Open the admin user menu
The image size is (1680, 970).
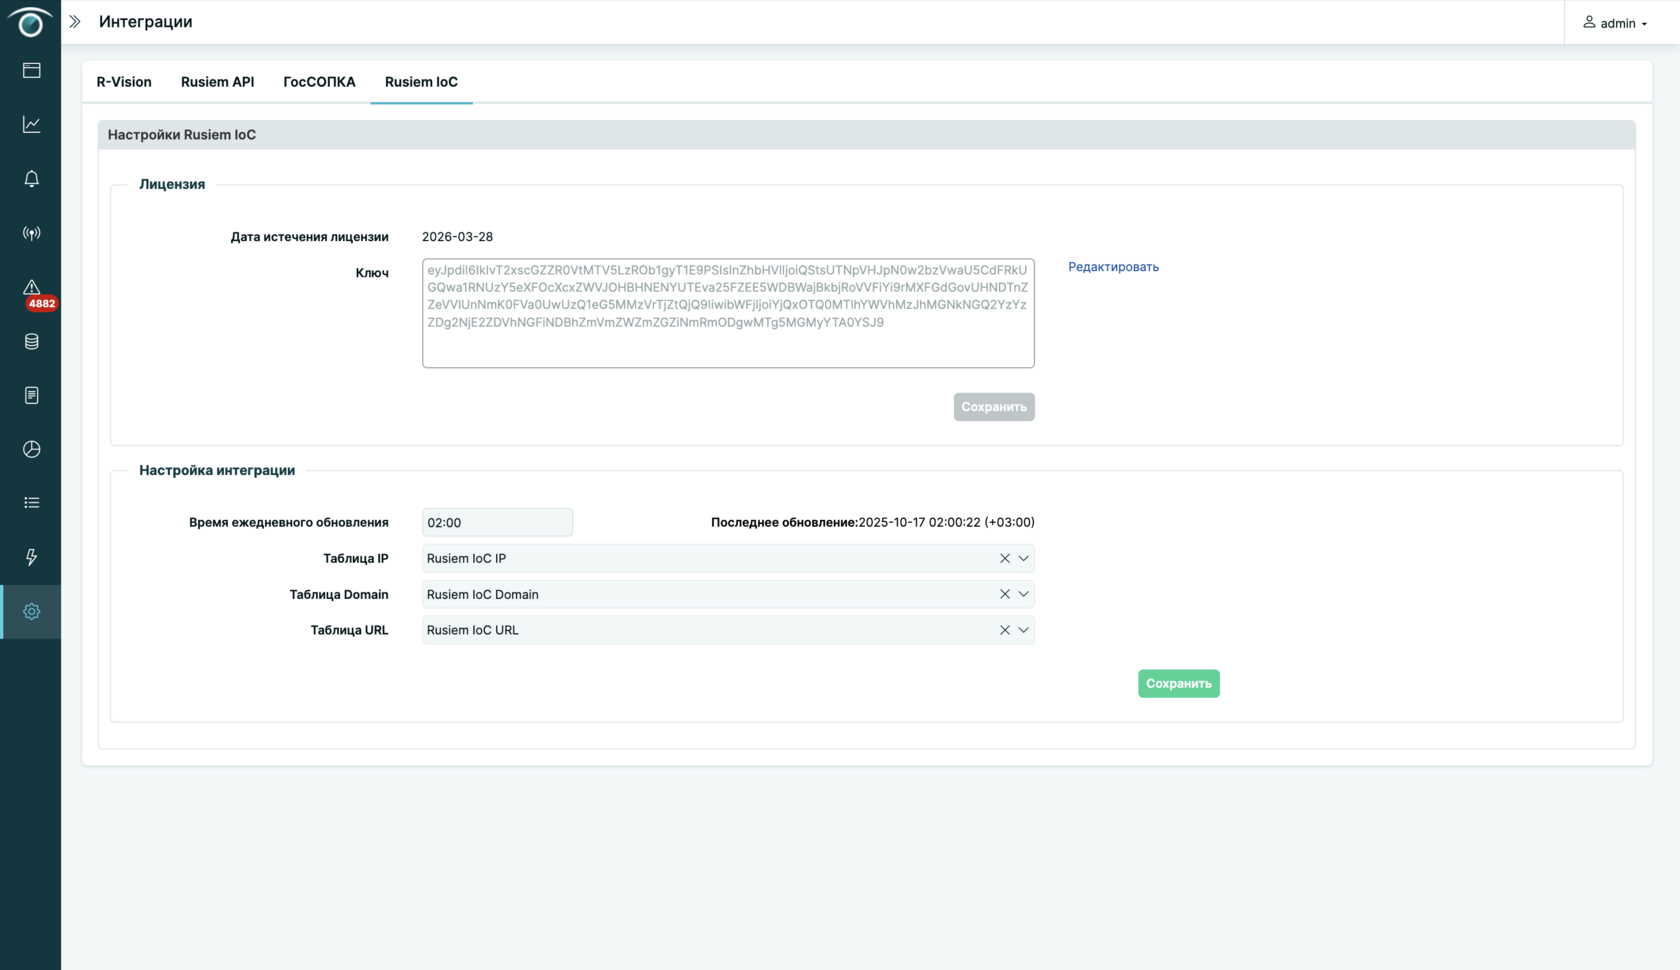(x=1615, y=22)
